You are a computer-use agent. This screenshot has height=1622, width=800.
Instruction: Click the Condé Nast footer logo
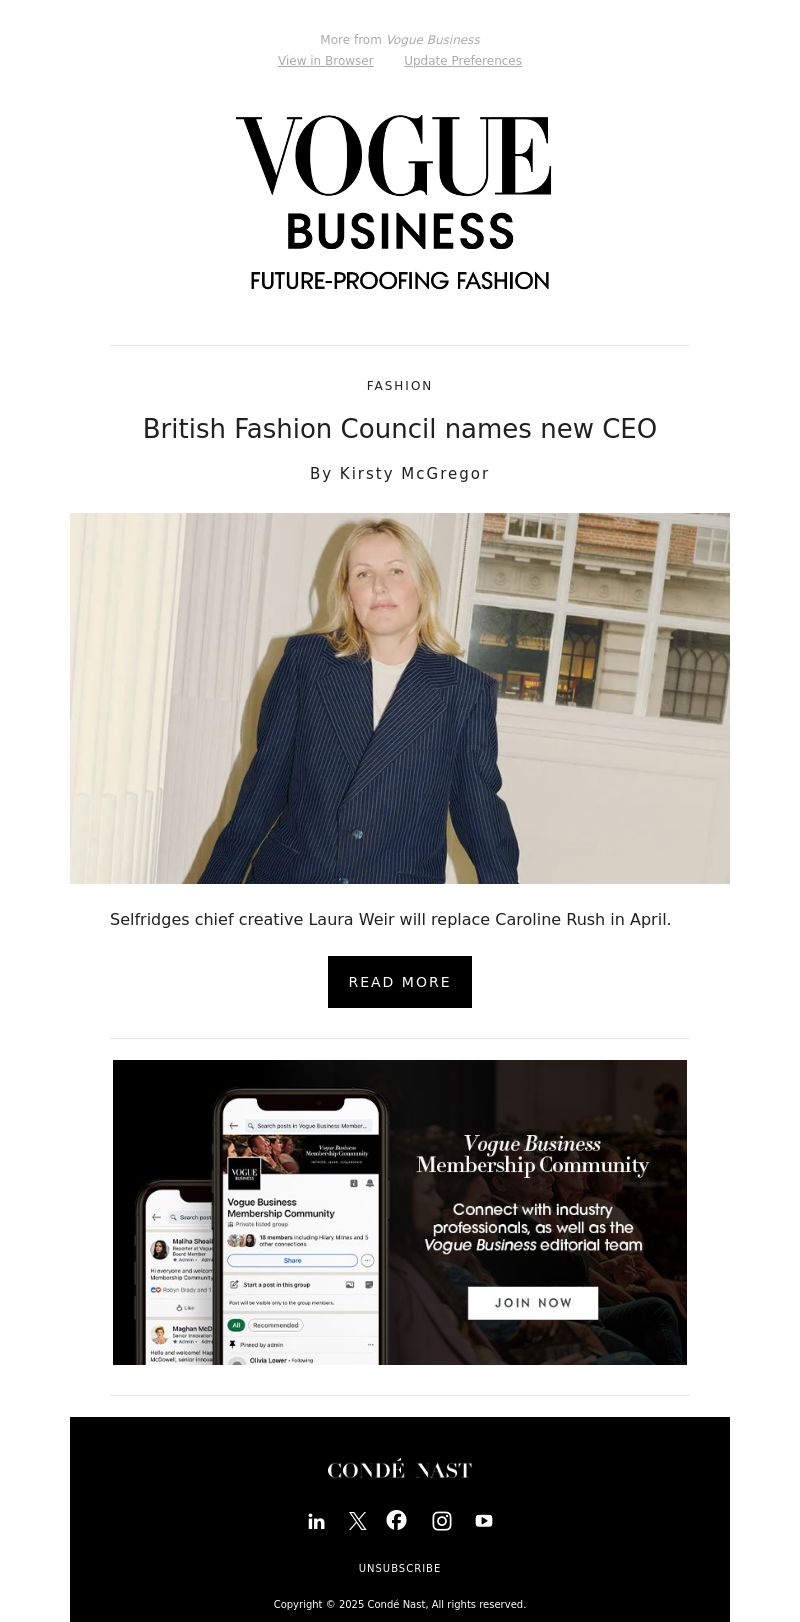[400, 1469]
